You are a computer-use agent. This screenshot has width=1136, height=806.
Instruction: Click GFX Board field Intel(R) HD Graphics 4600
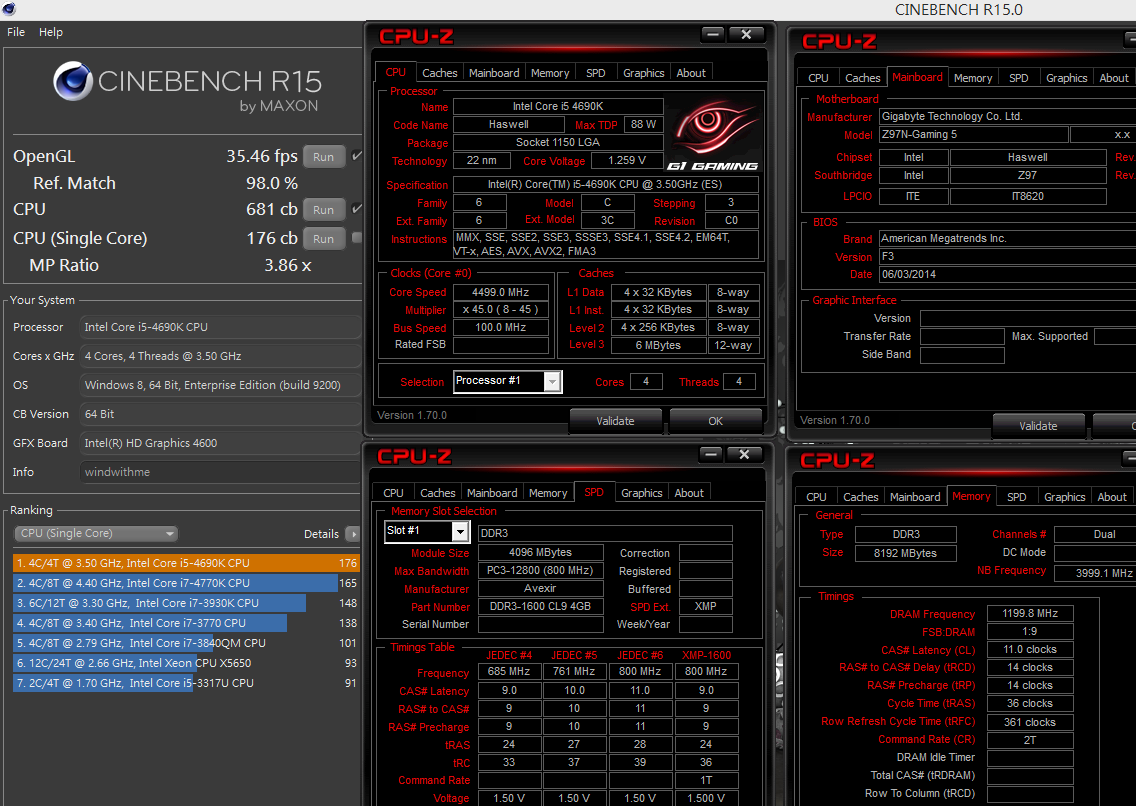point(220,442)
